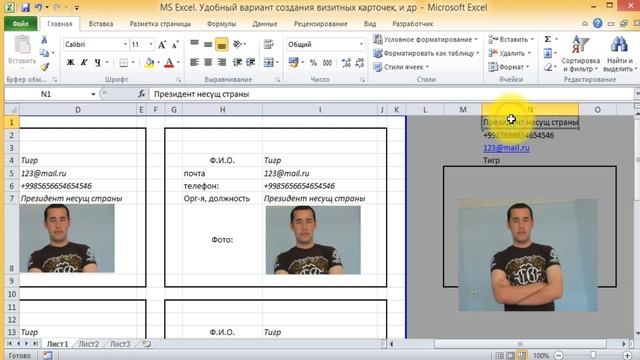This screenshot has height=360, width=640.
Task: Open Найти и выделить binoculars menu
Action: click(x=619, y=53)
